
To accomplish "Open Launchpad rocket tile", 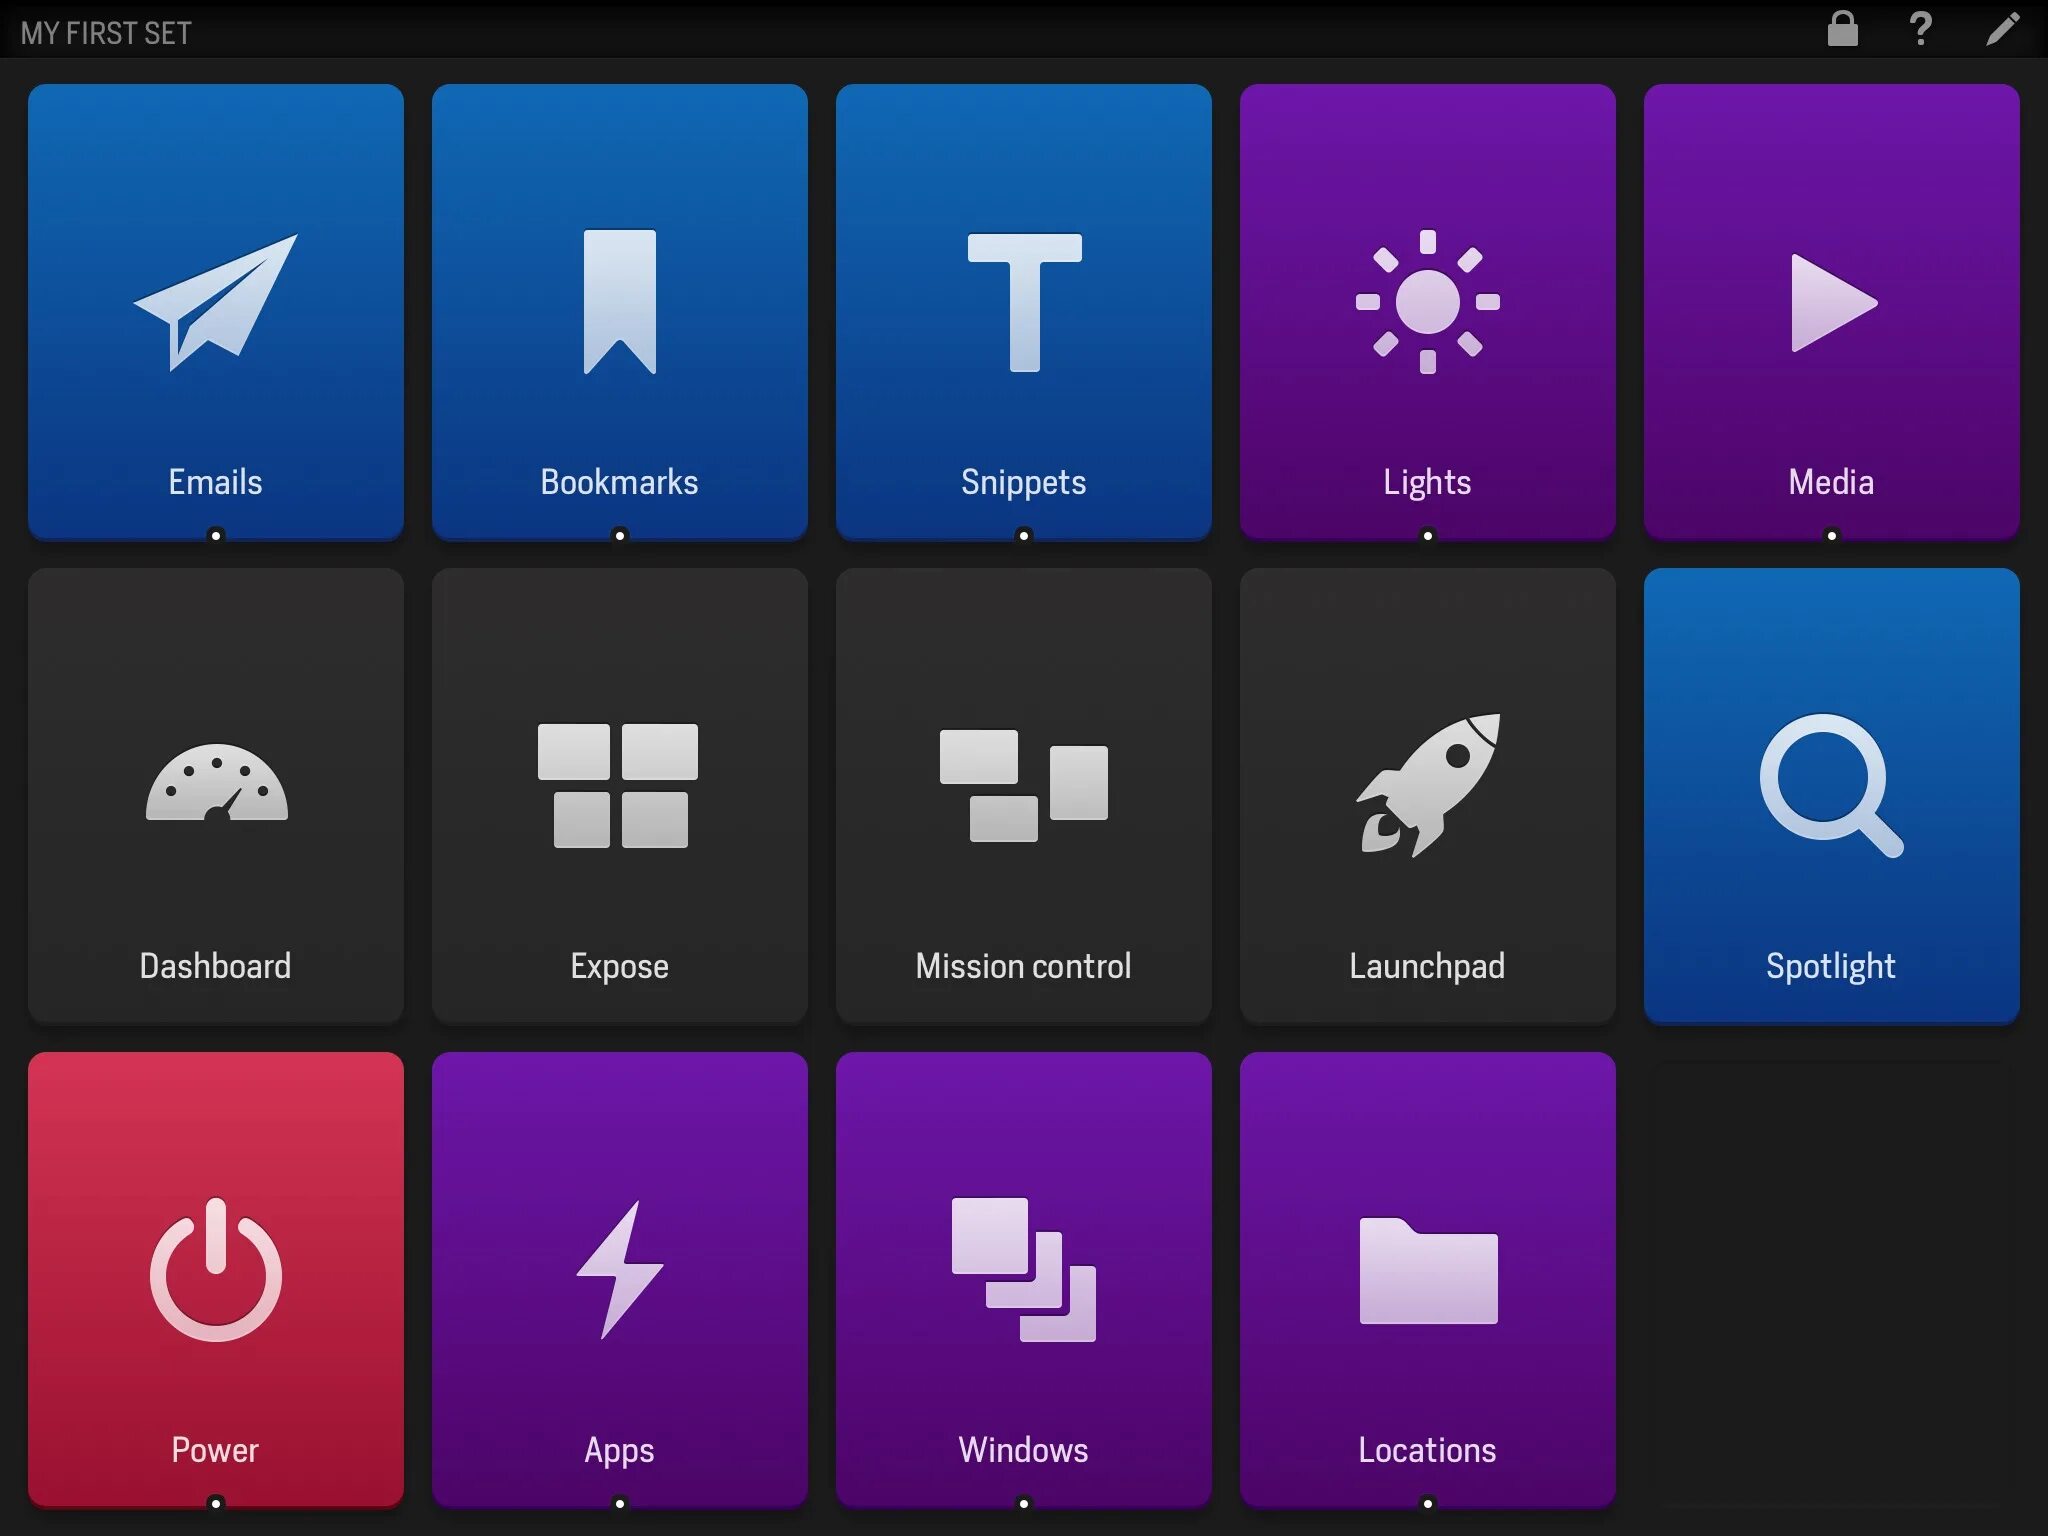I will (1427, 795).
